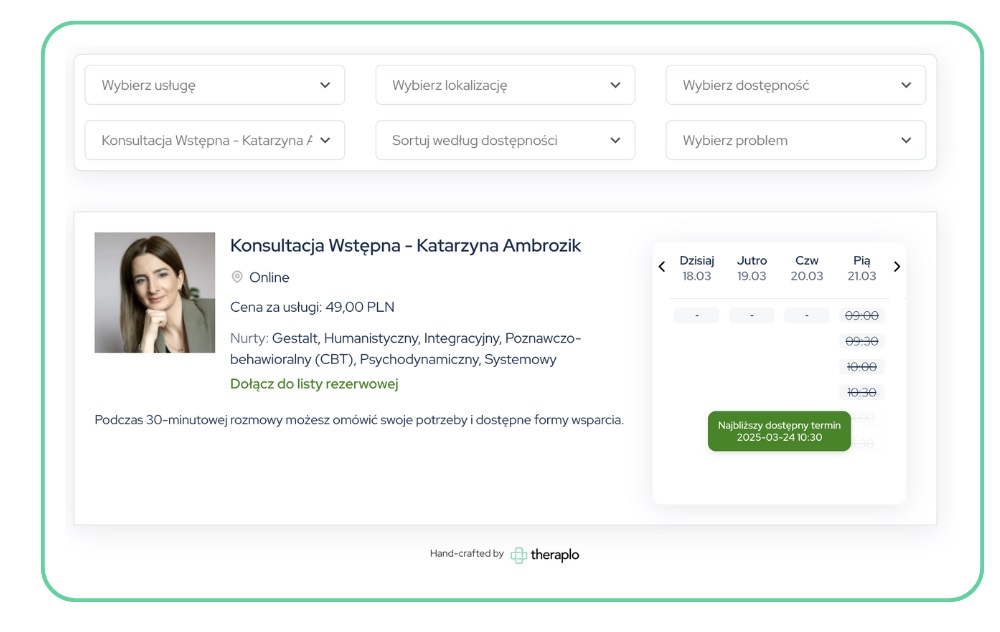Open the "Konsultacja Wstępna - Katarzyna A" filter dropdown

pyautogui.click(x=214, y=140)
